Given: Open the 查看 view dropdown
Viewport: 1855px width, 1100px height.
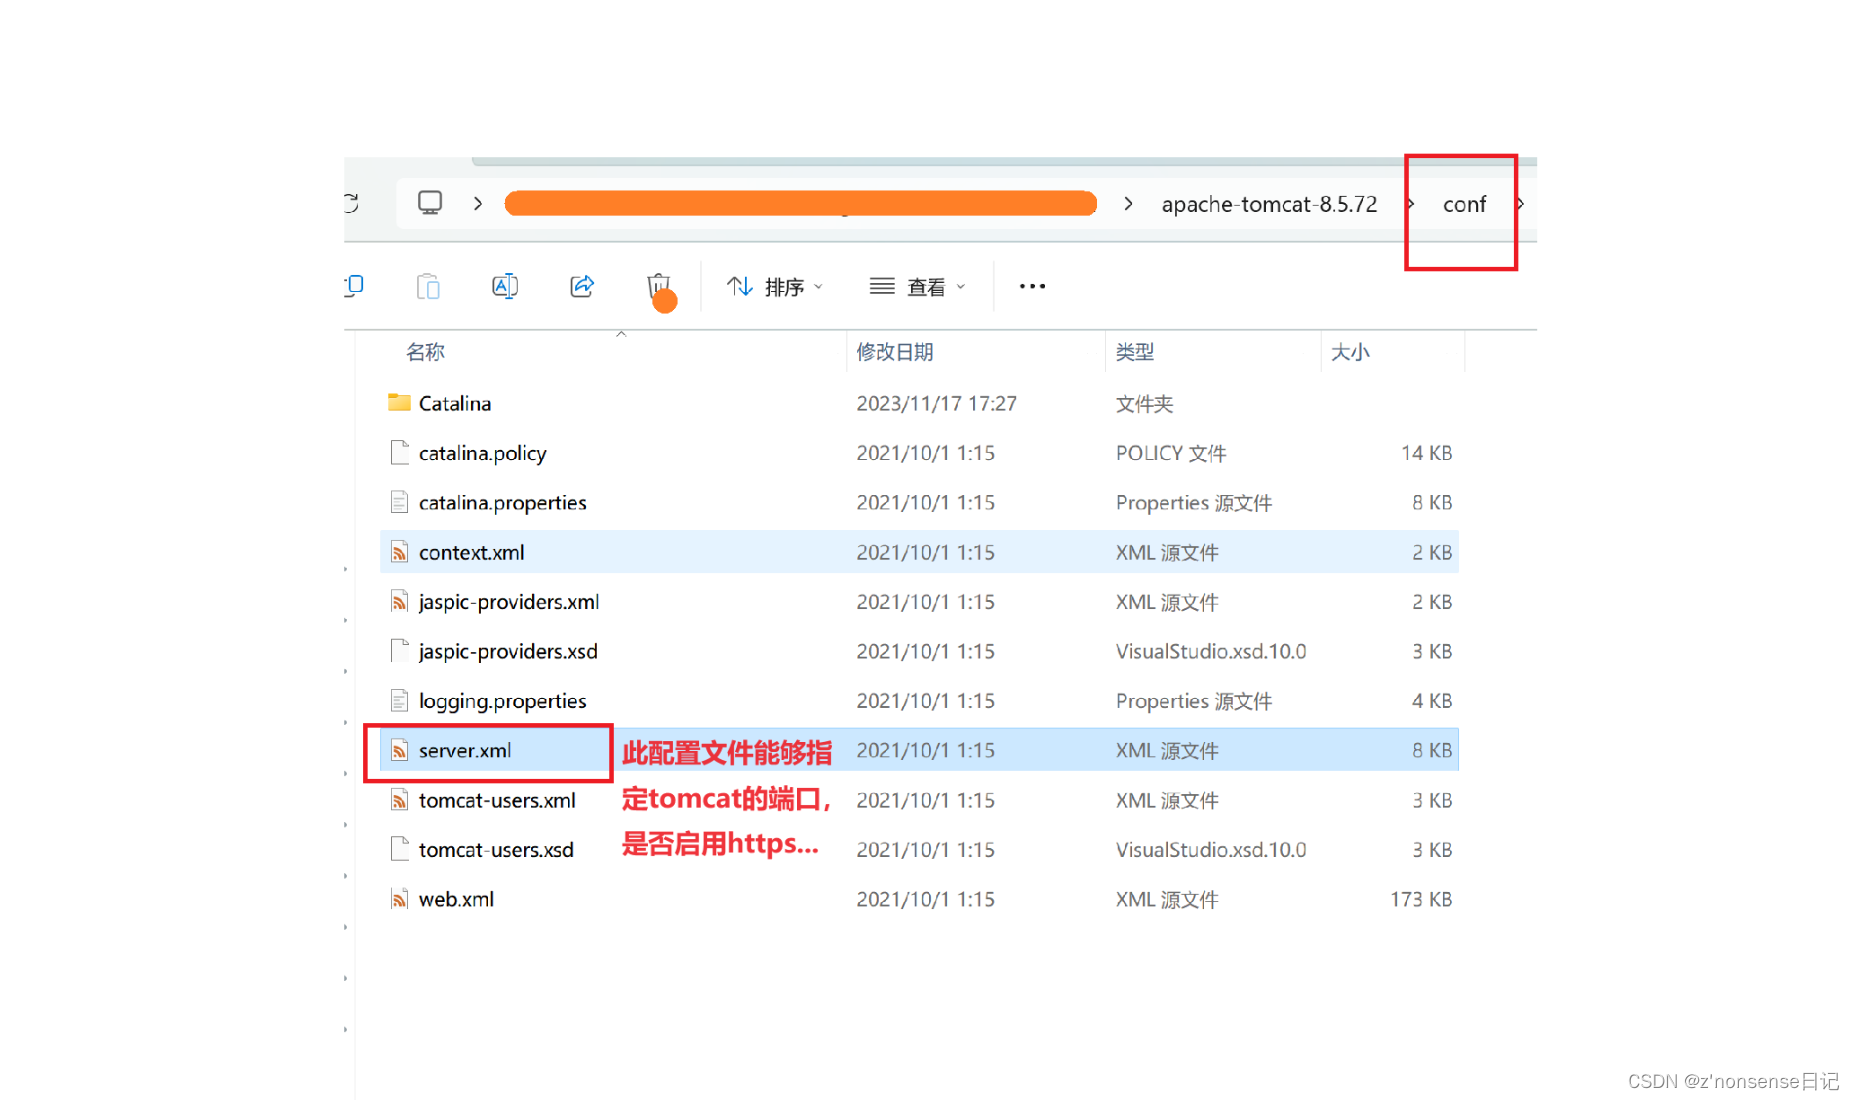Looking at the screenshot, I should [x=917, y=287].
